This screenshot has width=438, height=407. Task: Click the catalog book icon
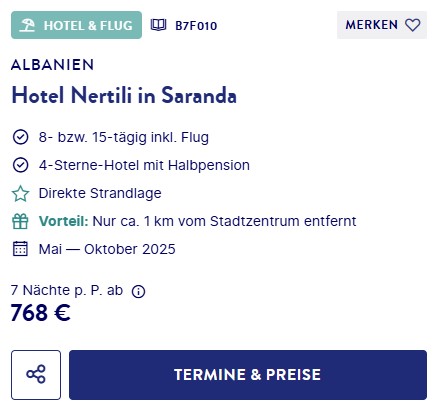(158, 25)
